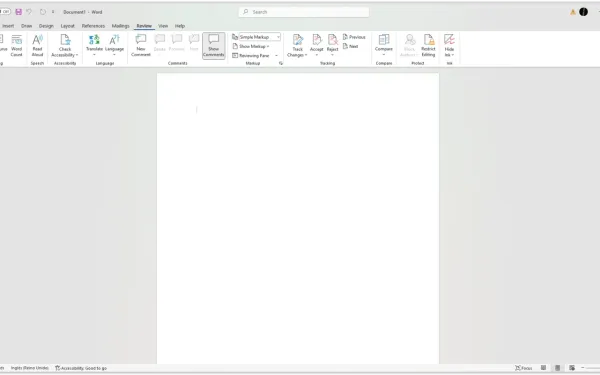Viewport: 600px width, 375px height.
Task: Go to Previous change in Tracking group
Action: pyautogui.click(x=354, y=37)
